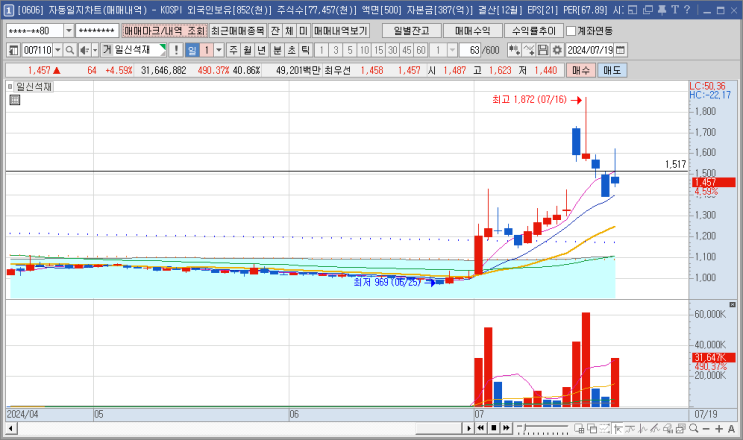
Task: Expand the disabled interval 1 dropdown
Action: click(x=452, y=50)
